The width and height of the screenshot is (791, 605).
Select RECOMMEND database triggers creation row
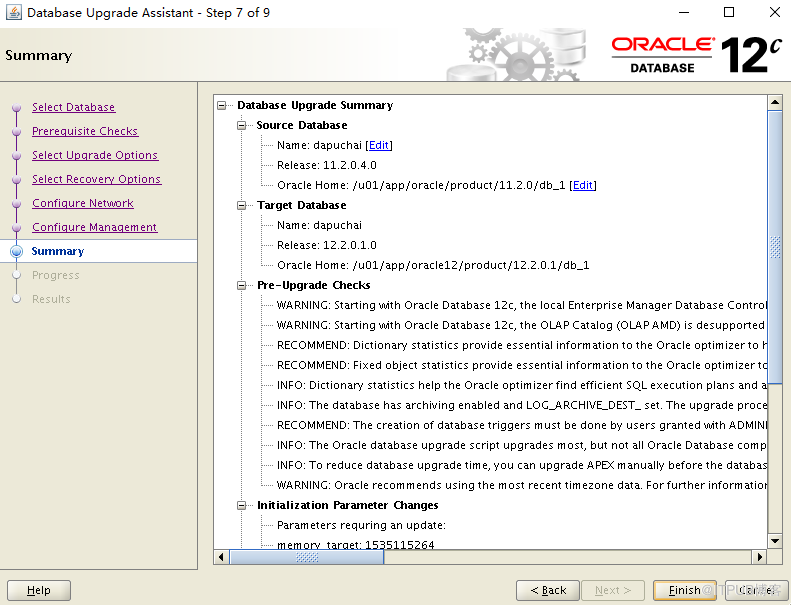click(522, 425)
